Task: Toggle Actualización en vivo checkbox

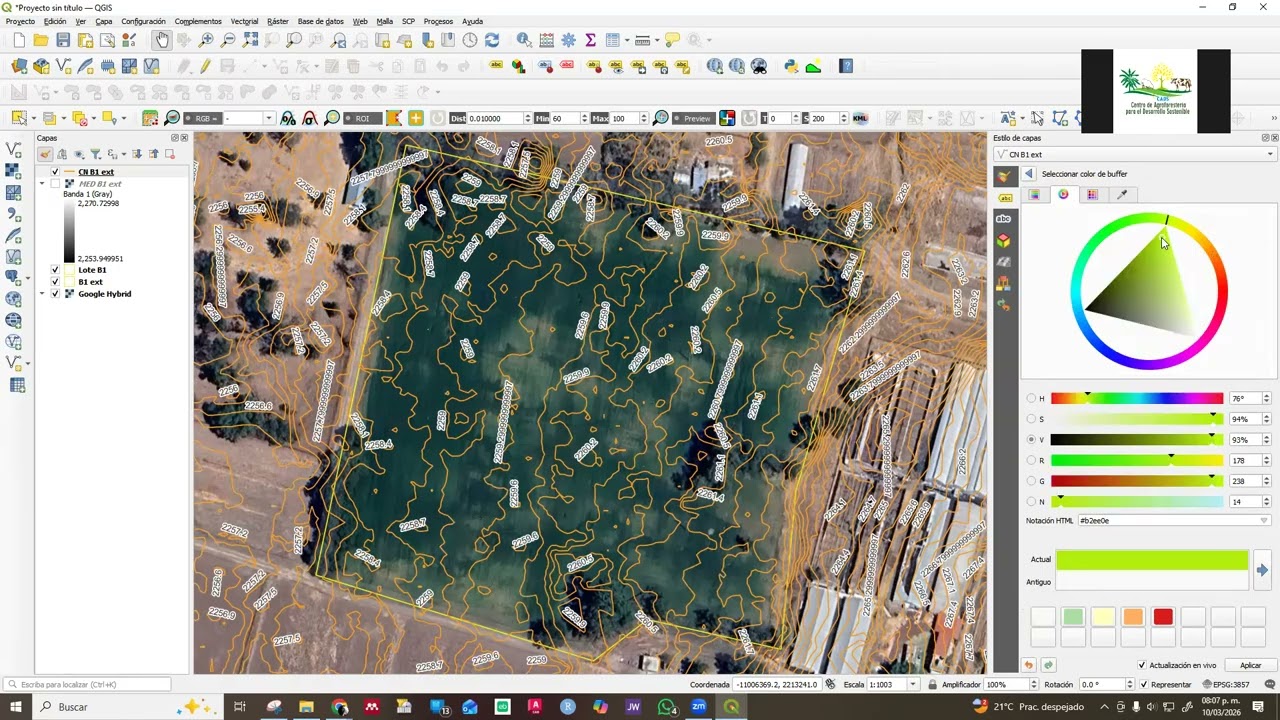Action: coord(1142,665)
